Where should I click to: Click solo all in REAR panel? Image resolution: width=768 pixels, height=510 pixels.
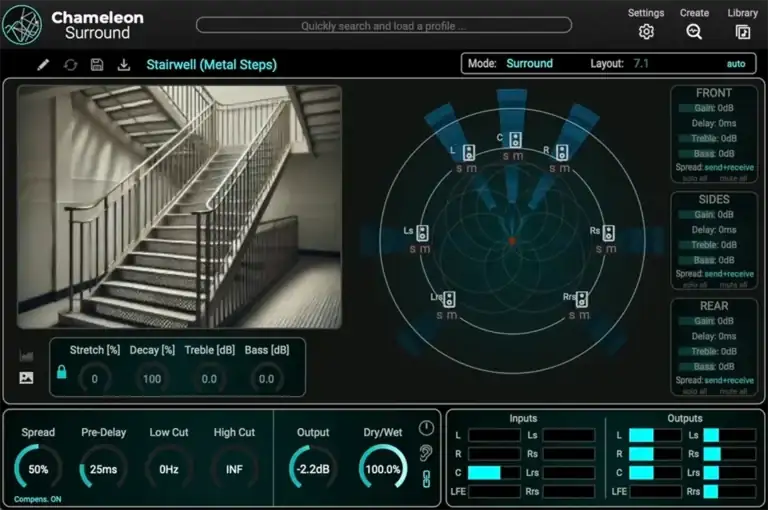pos(695,391)
